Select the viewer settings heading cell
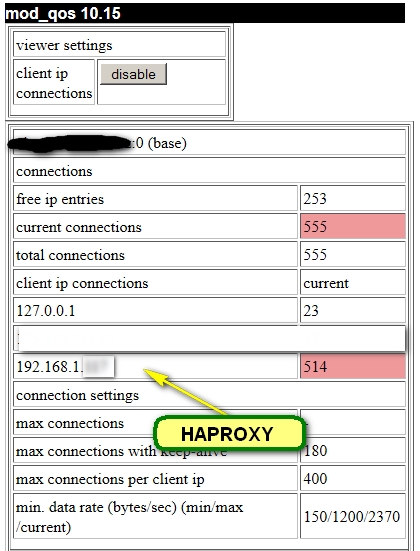Image resolution: width=420 pixels, height=551 pixels. [119, 44]
